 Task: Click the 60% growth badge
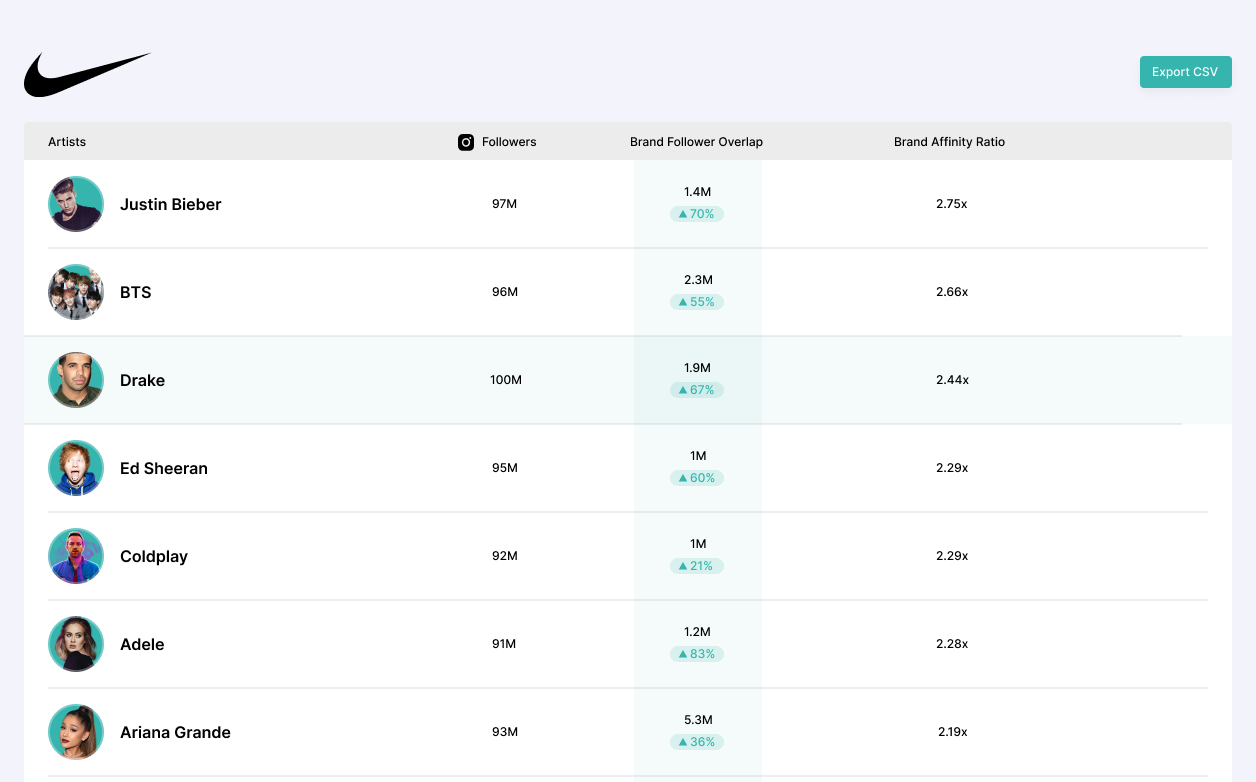697,478
